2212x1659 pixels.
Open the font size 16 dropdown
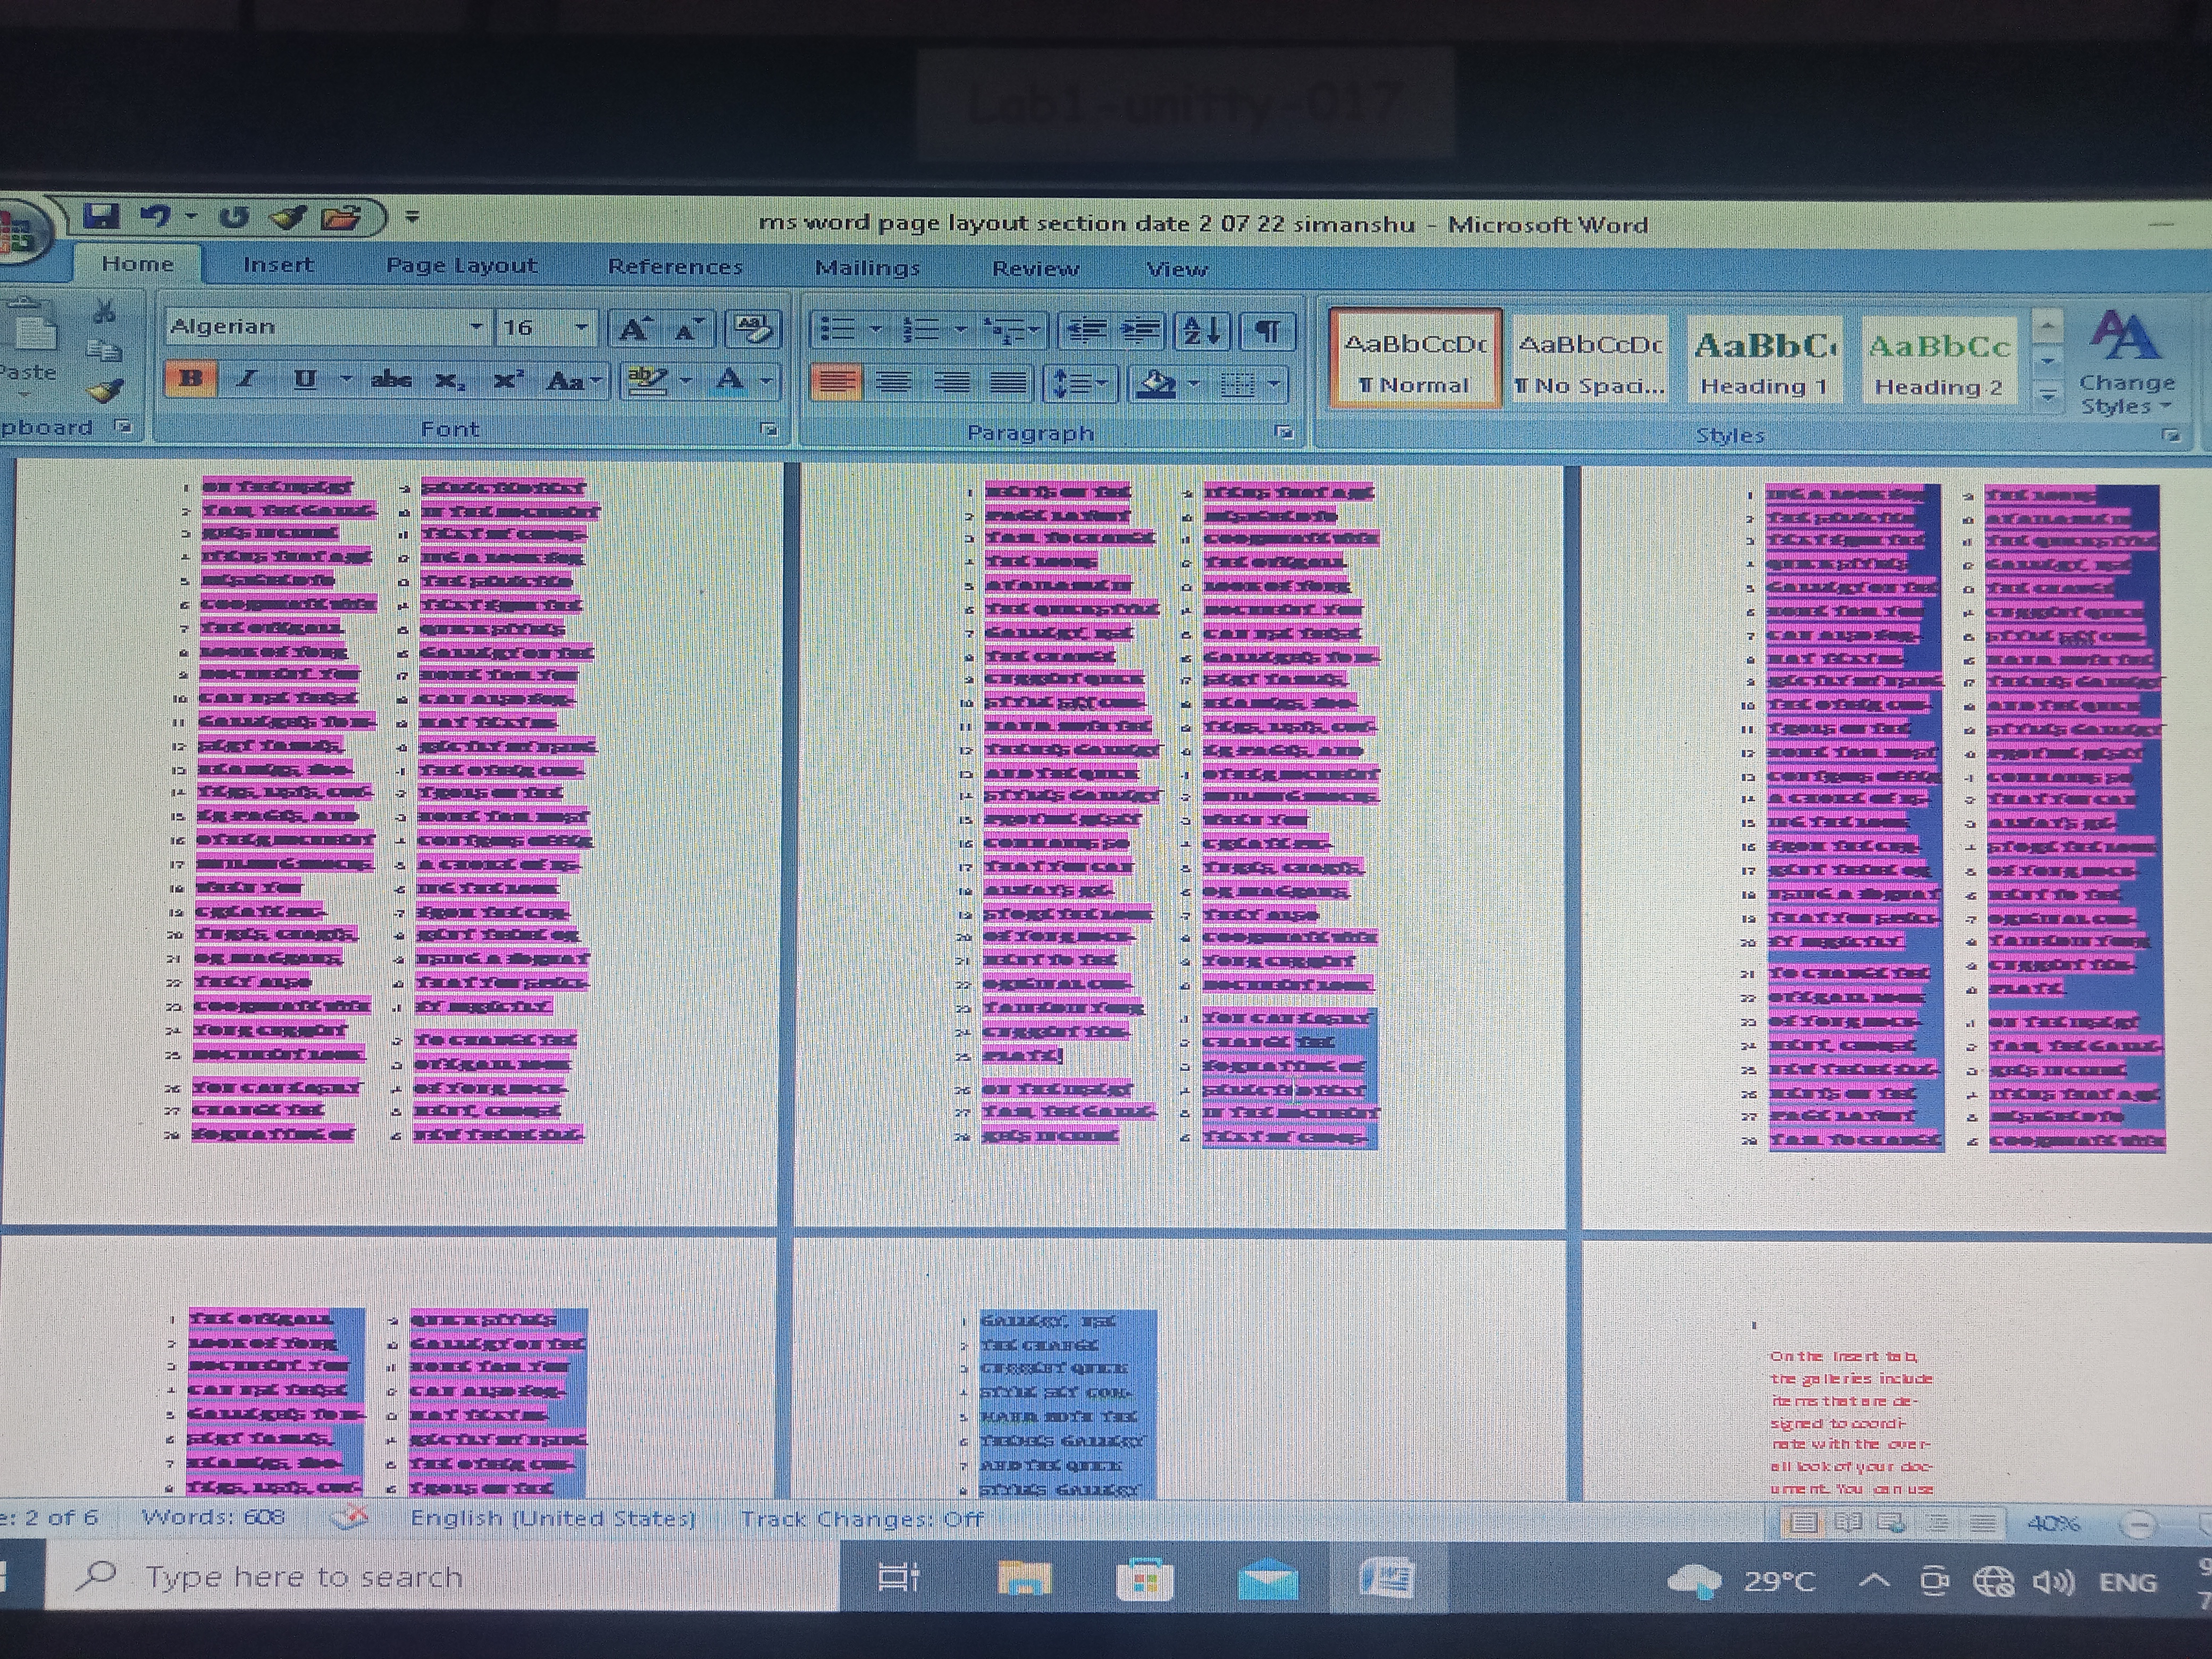pyautogui.click(x=581, y=328)
